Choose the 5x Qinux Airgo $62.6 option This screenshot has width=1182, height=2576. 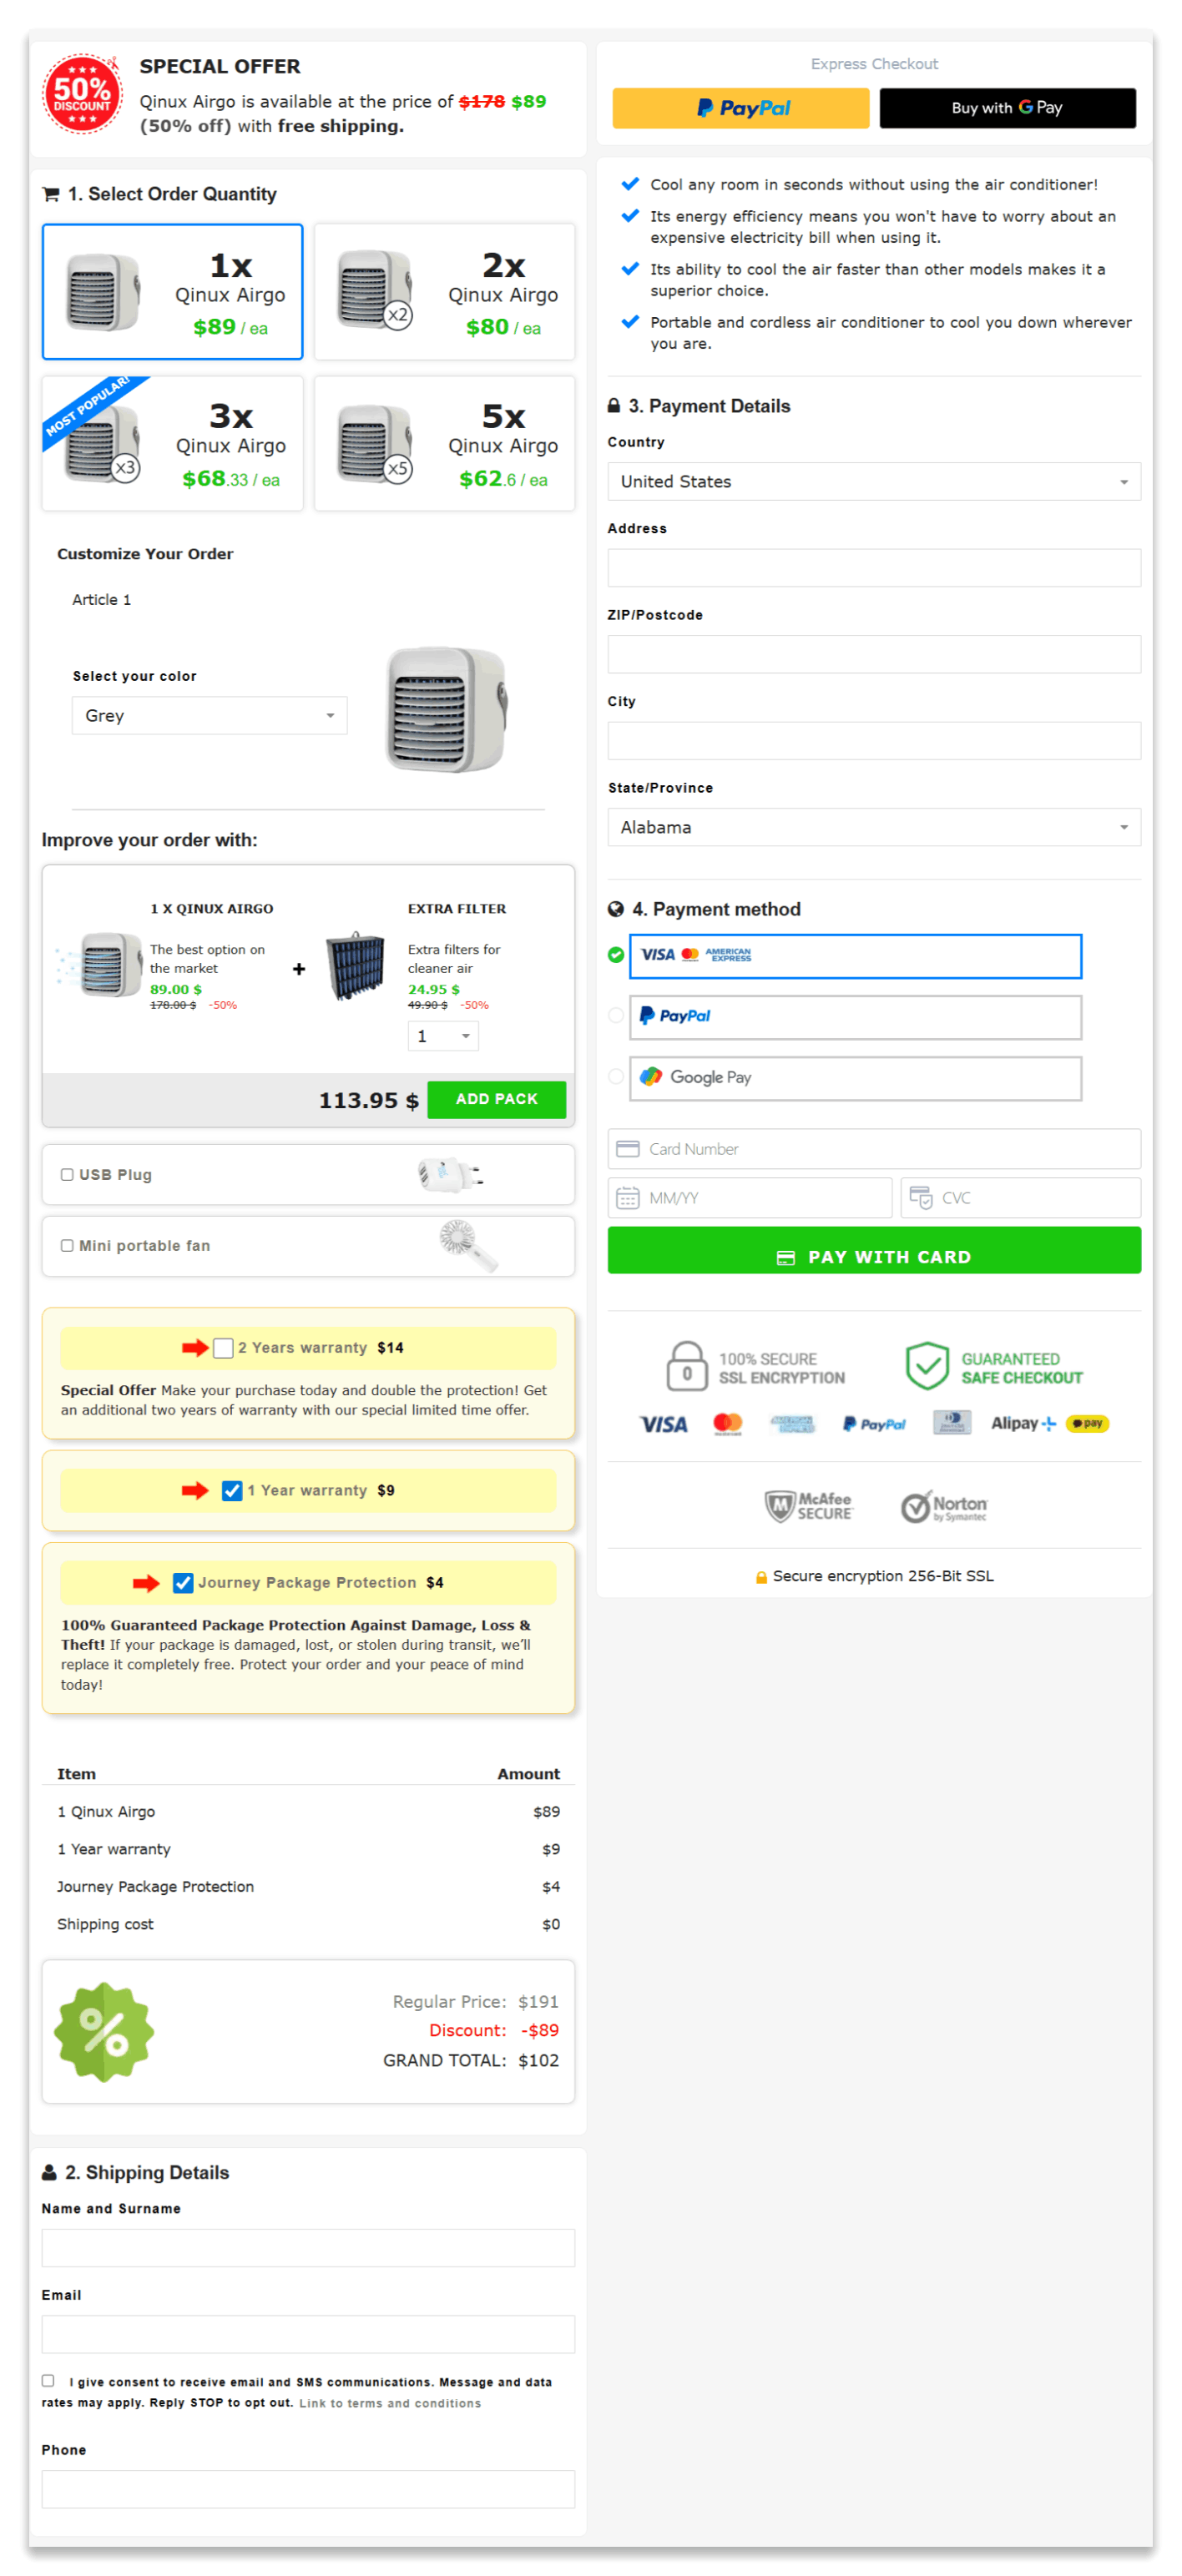(x=445, y=444)
